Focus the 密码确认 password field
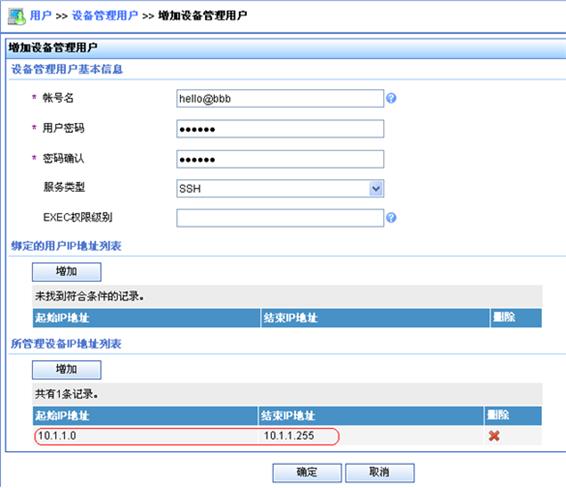The width and height of the screenshot is (566, 488). pyautogui.click(x=280, y=159)
